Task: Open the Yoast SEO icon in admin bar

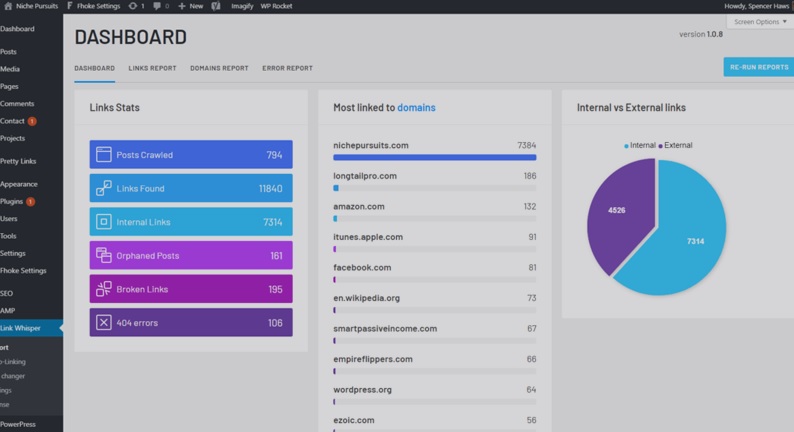Action: [216, 6]
